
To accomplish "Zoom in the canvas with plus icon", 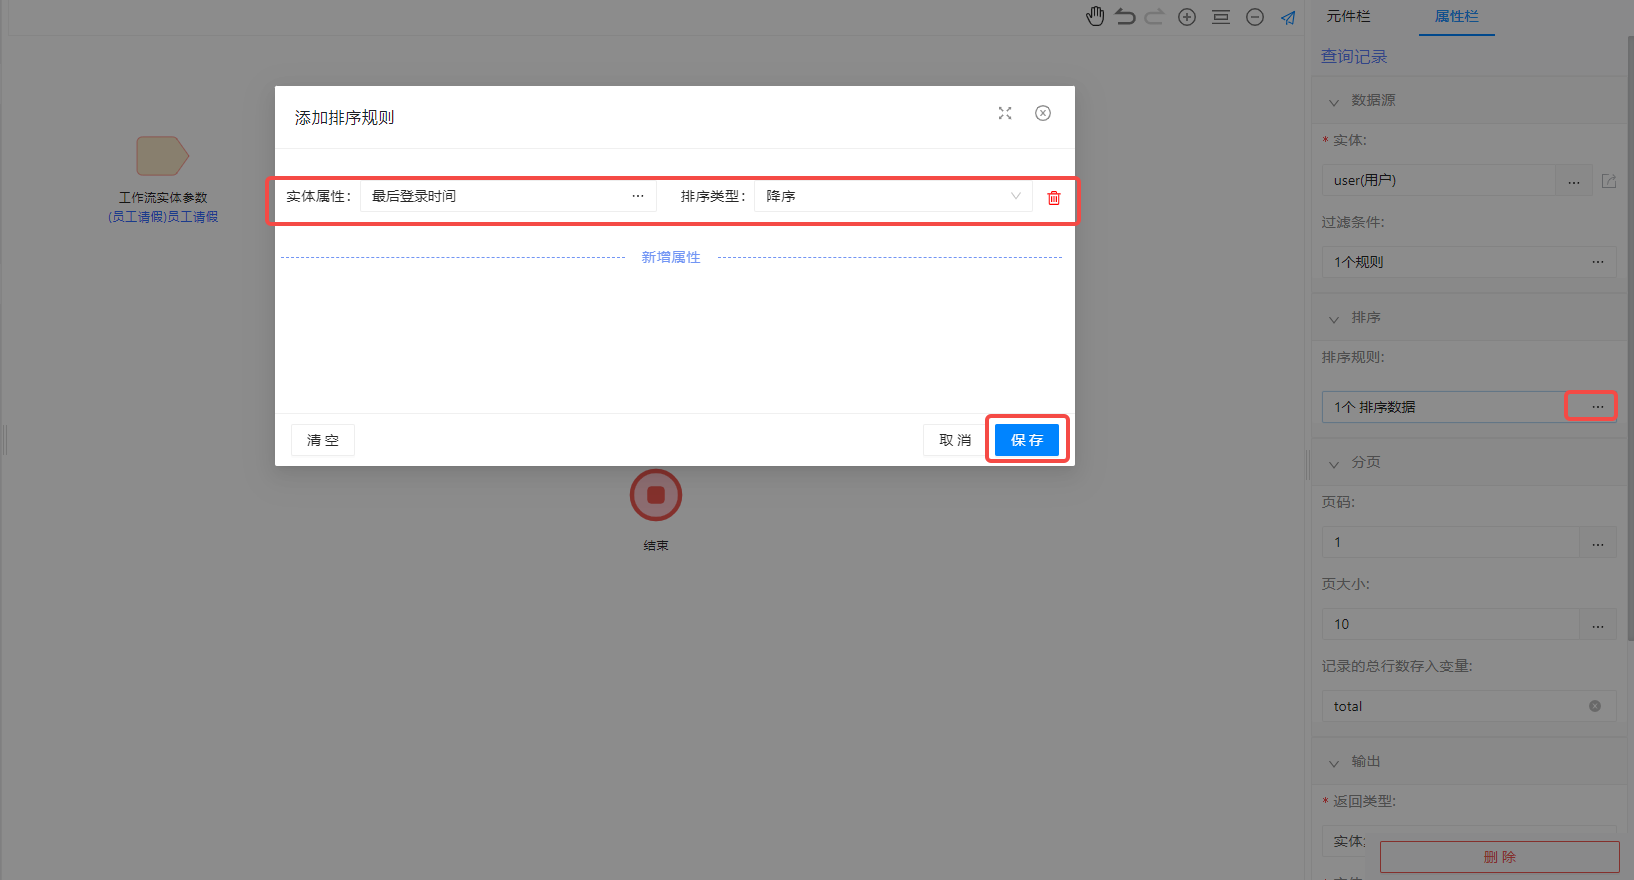I will [1187, 17].
